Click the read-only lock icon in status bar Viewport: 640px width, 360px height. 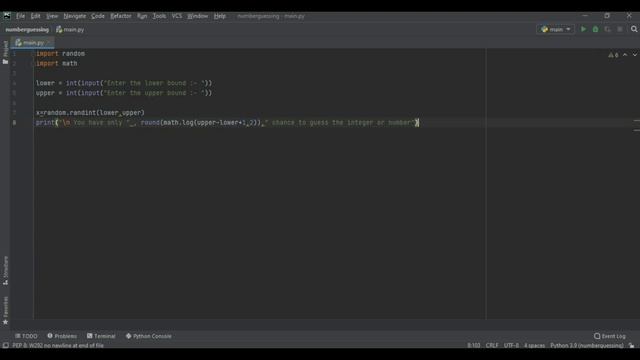click(631, 345)
